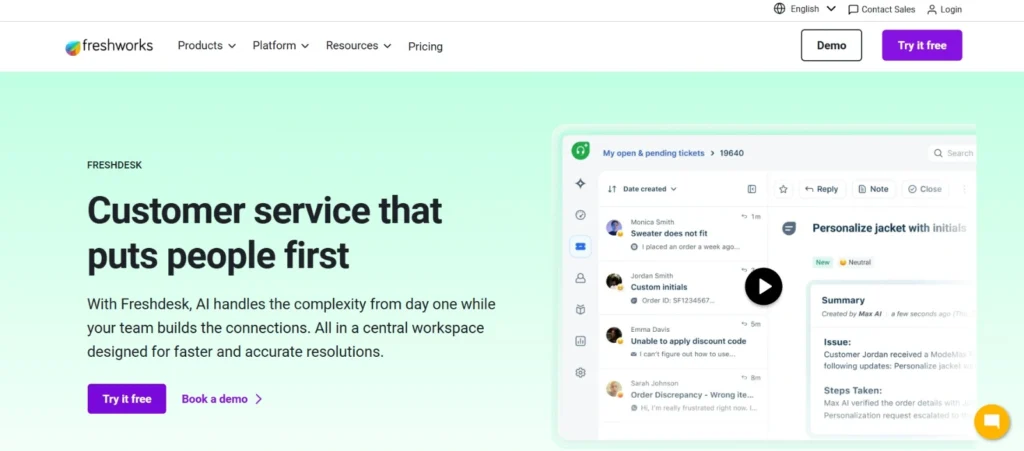
Task: Click My open & pending tickets breadcrumb
Action: [653, 153]
